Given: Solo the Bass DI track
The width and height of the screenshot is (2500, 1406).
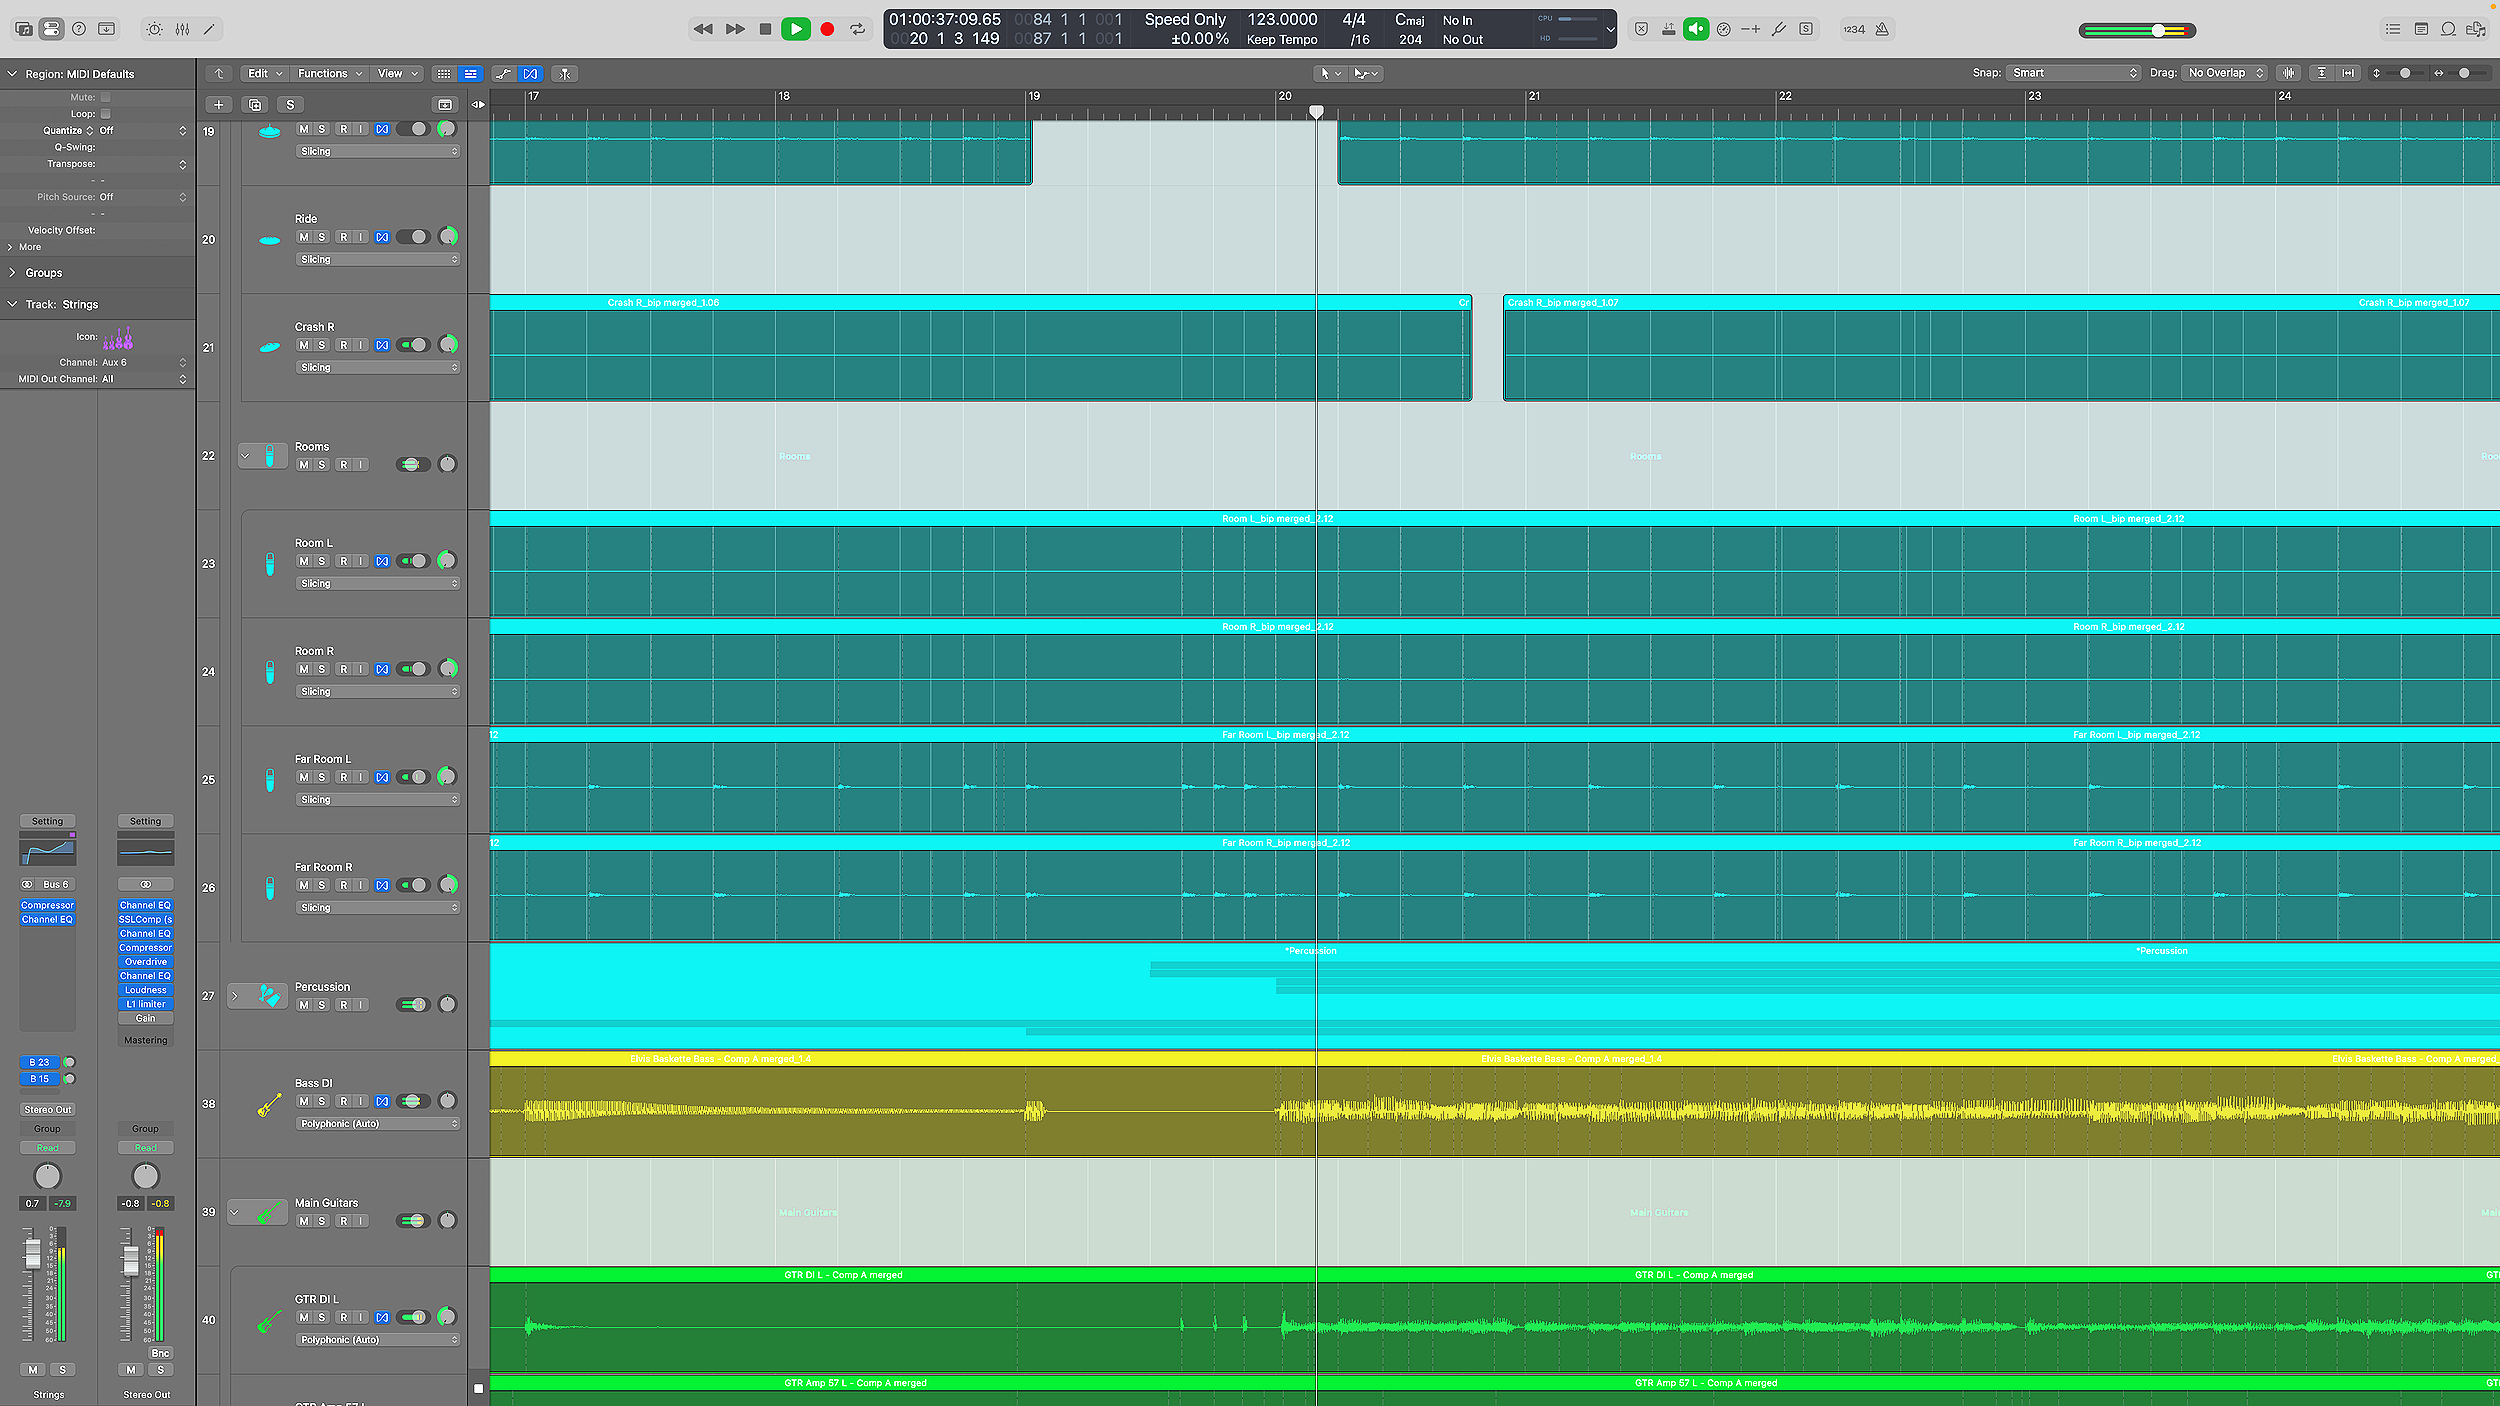Looking at the screenshot, I should click(322, 1101).
